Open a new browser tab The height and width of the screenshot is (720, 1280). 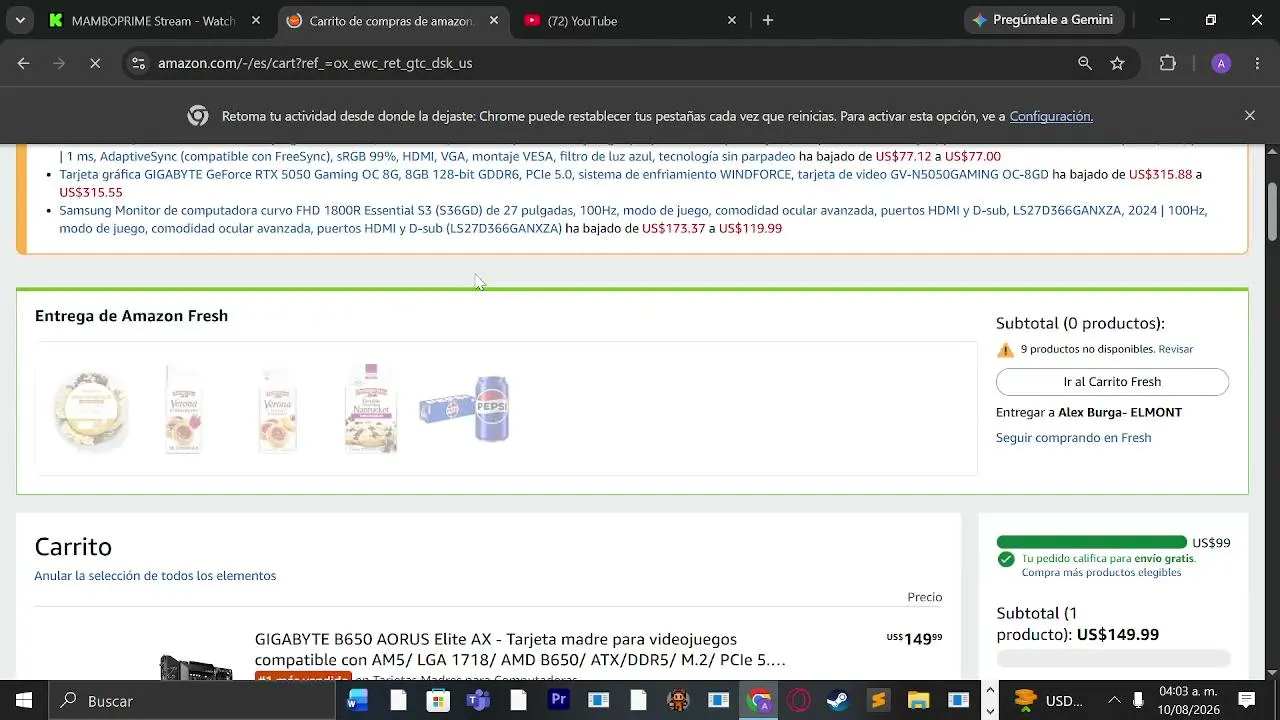pos(768,20)
